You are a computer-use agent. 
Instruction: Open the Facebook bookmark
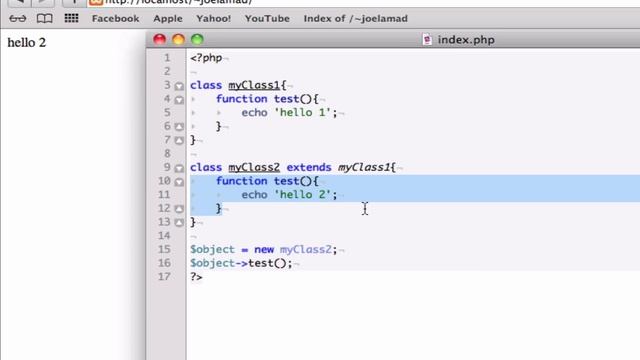coord(116,19)
